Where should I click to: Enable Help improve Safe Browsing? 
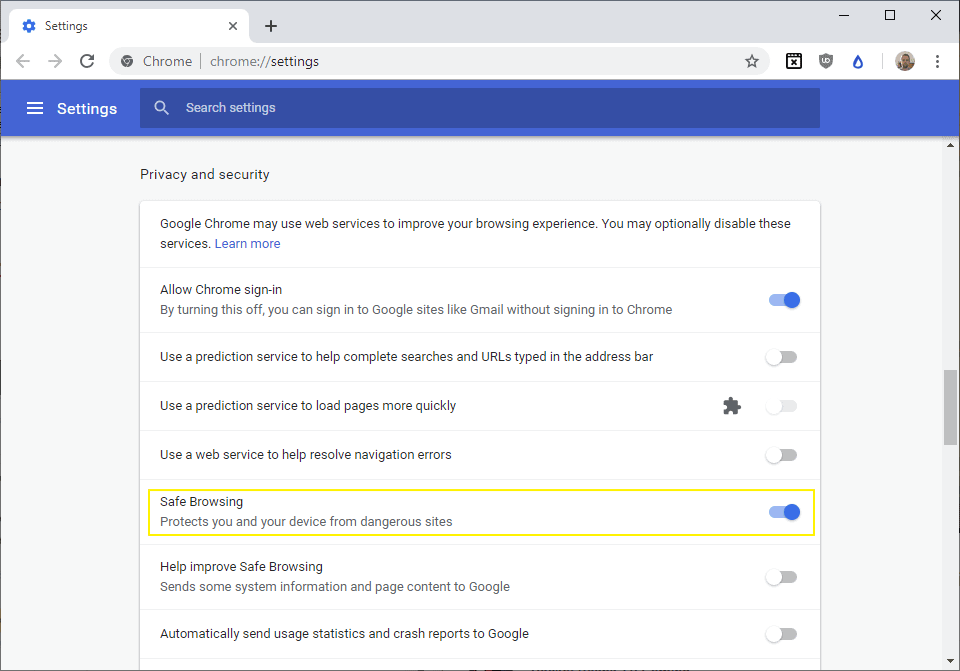point(781,577)
